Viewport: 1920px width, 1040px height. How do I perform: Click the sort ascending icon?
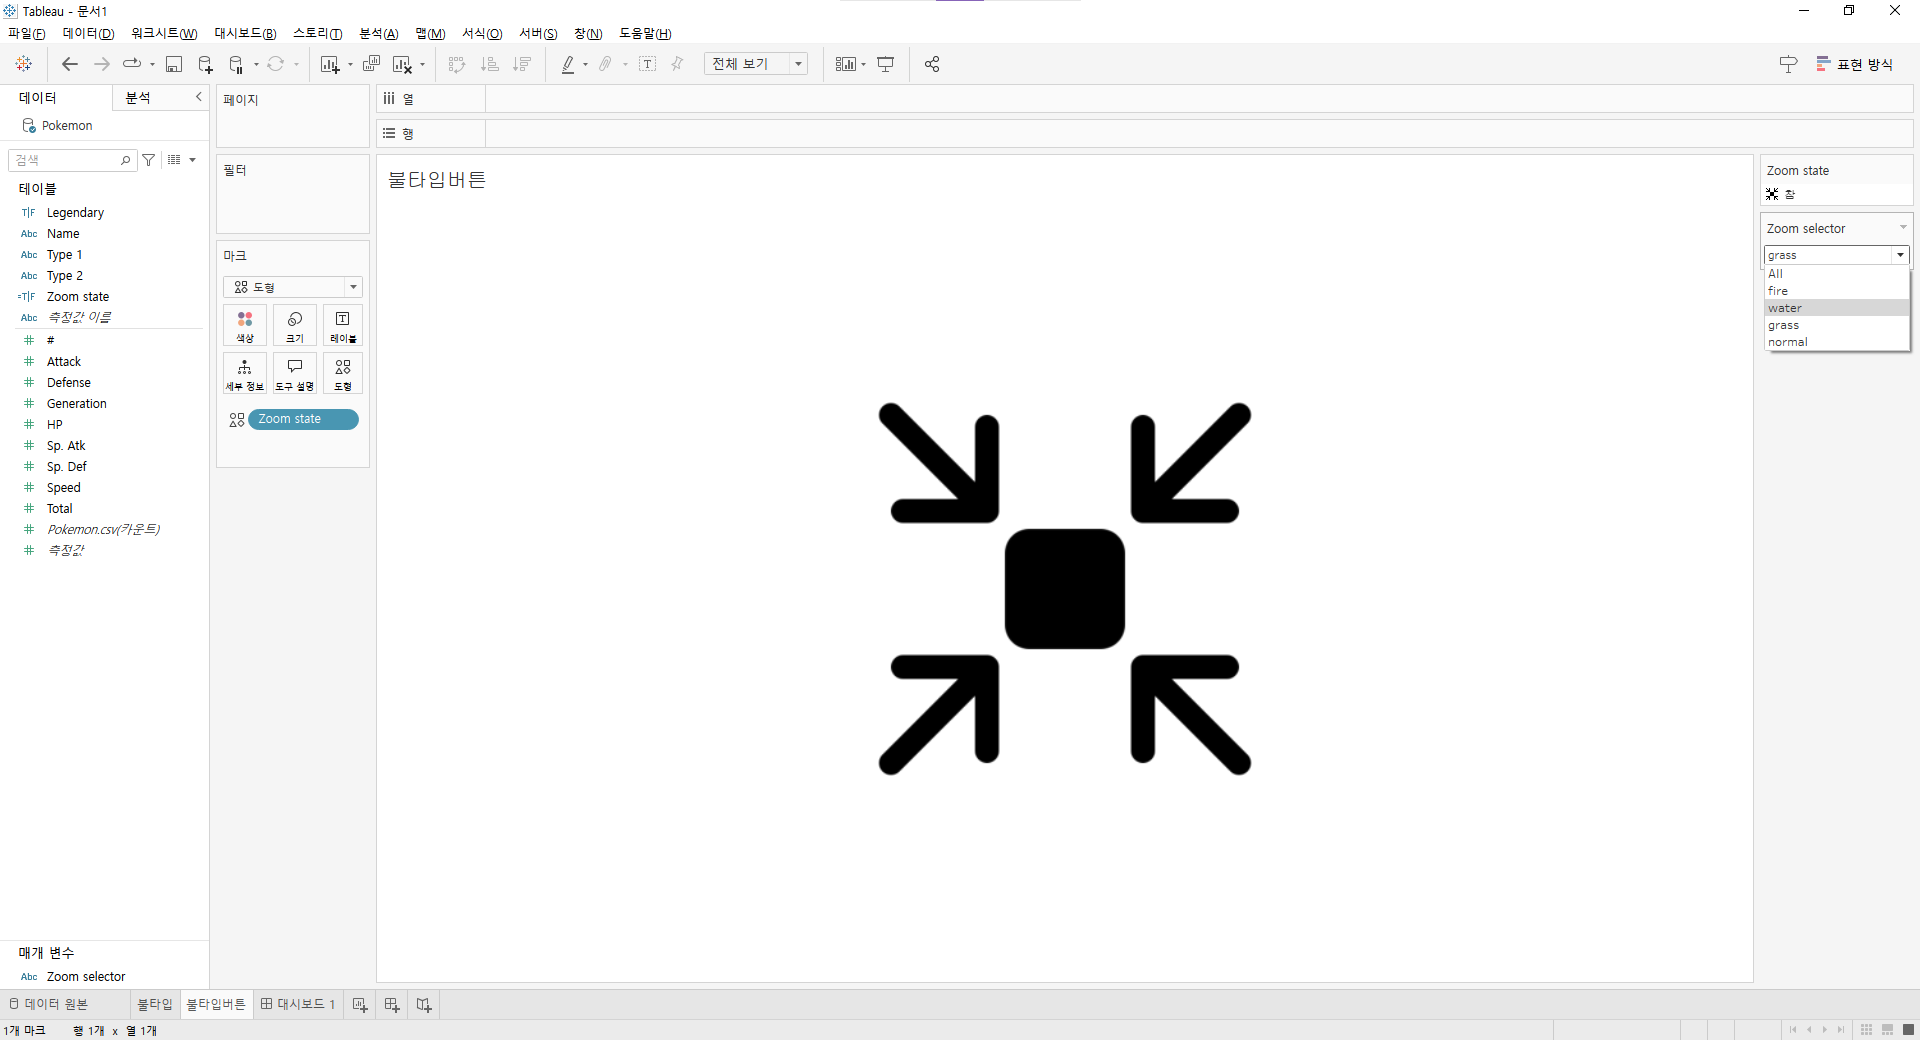(x=489, y=64)
